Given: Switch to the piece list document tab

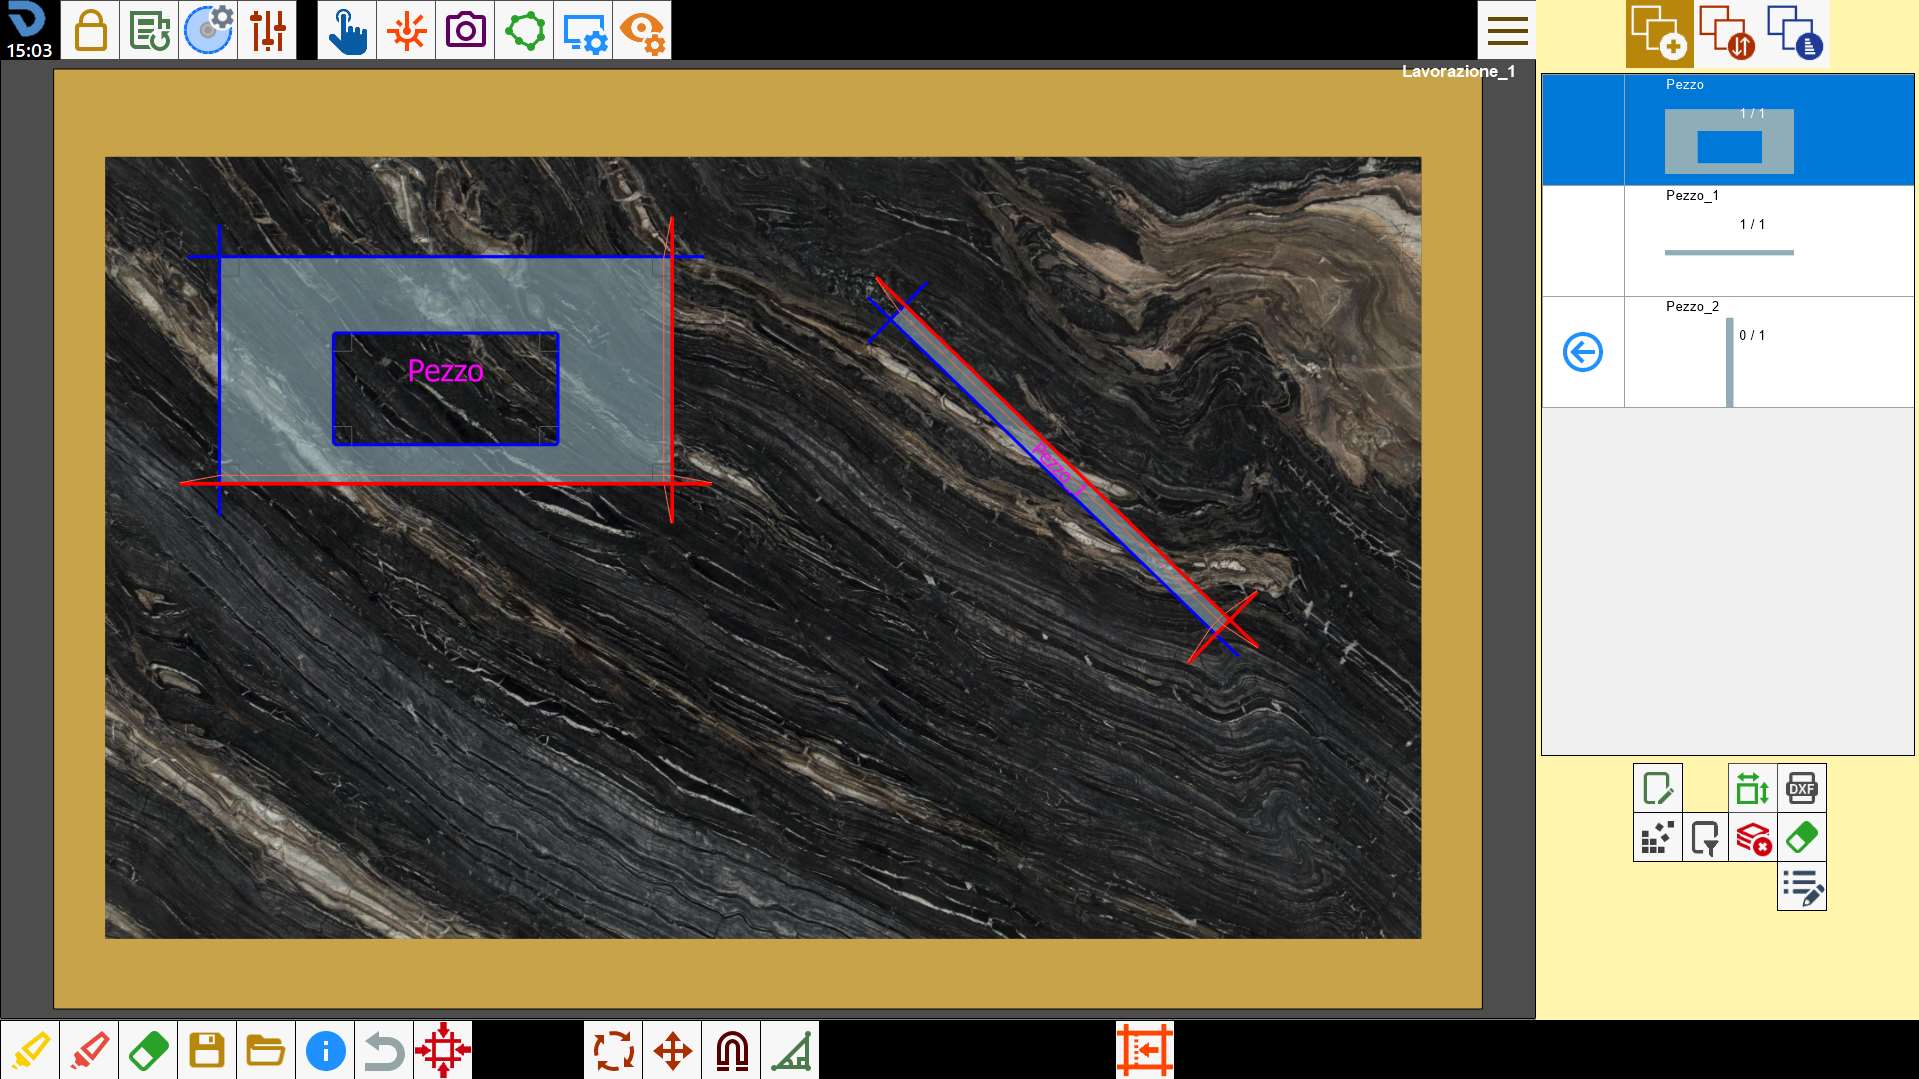Looking at the screenshot, I should coord(1795,34).
